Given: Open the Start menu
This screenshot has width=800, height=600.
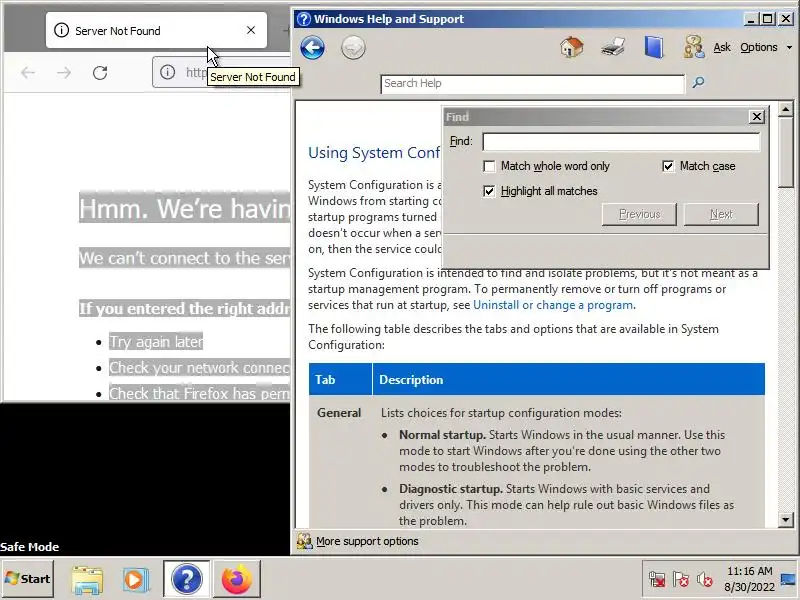Looking at the screenshot, I should point(28,579).
